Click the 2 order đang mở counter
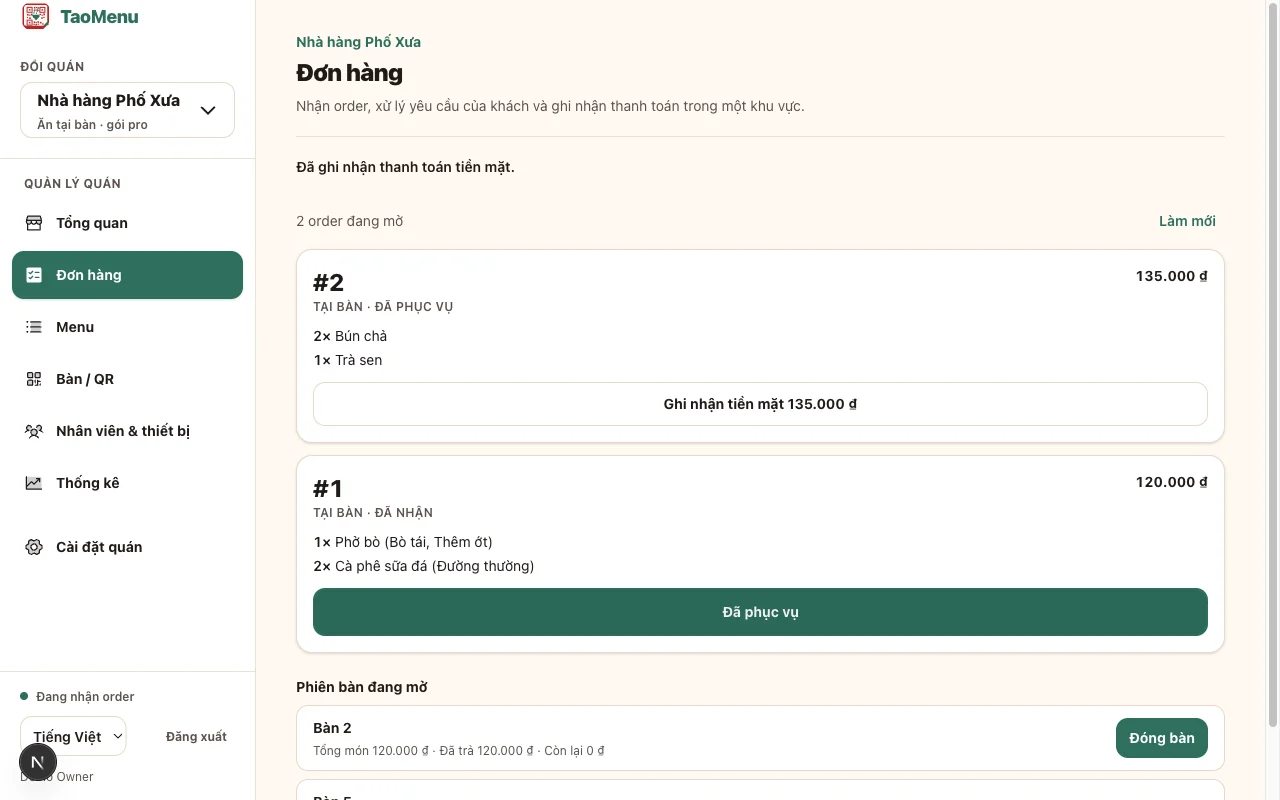Image resolution: width=1280 pixels, height=800 pixels. pyautogui.click(x=350, y=221)
